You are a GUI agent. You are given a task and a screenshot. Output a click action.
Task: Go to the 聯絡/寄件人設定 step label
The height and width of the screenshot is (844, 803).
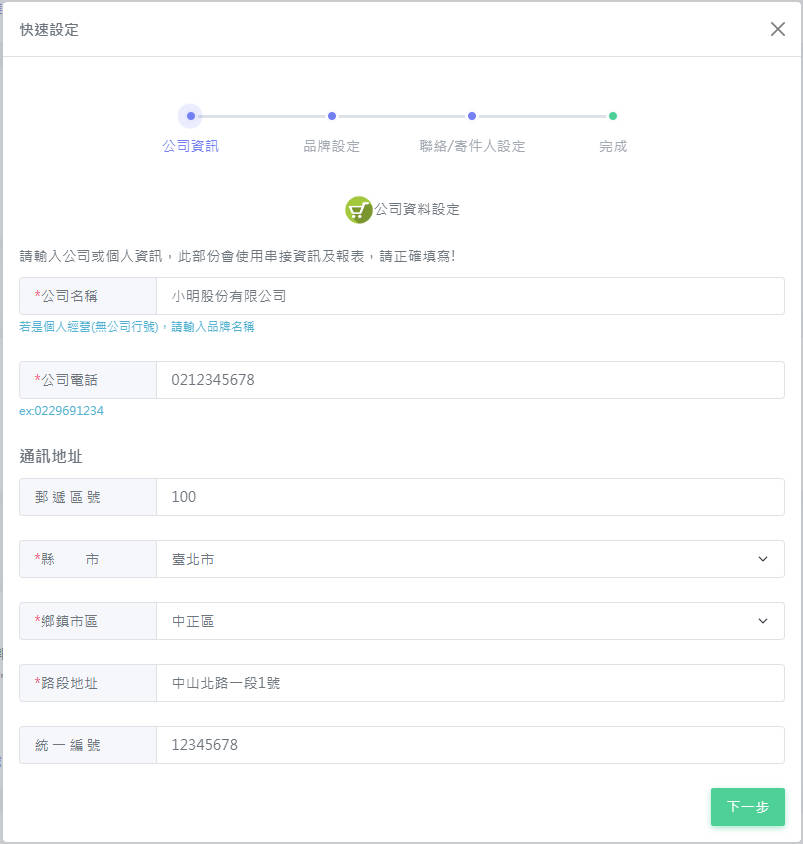click(x=472, y=146)
